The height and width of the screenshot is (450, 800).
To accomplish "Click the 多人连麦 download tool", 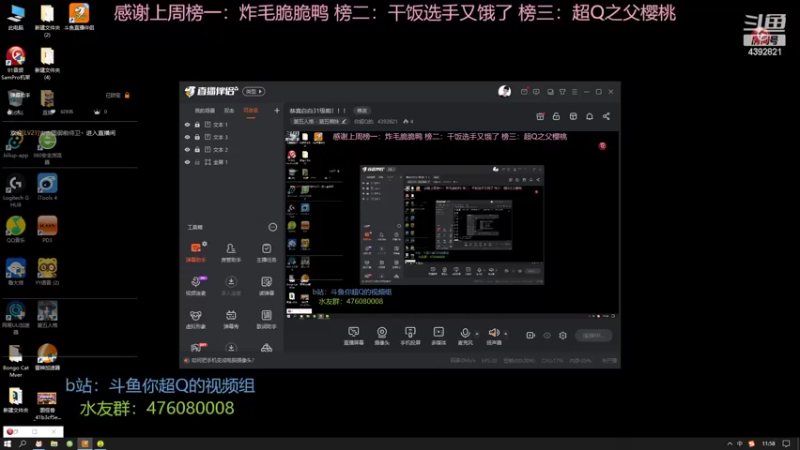I will [x=231, y=286].
